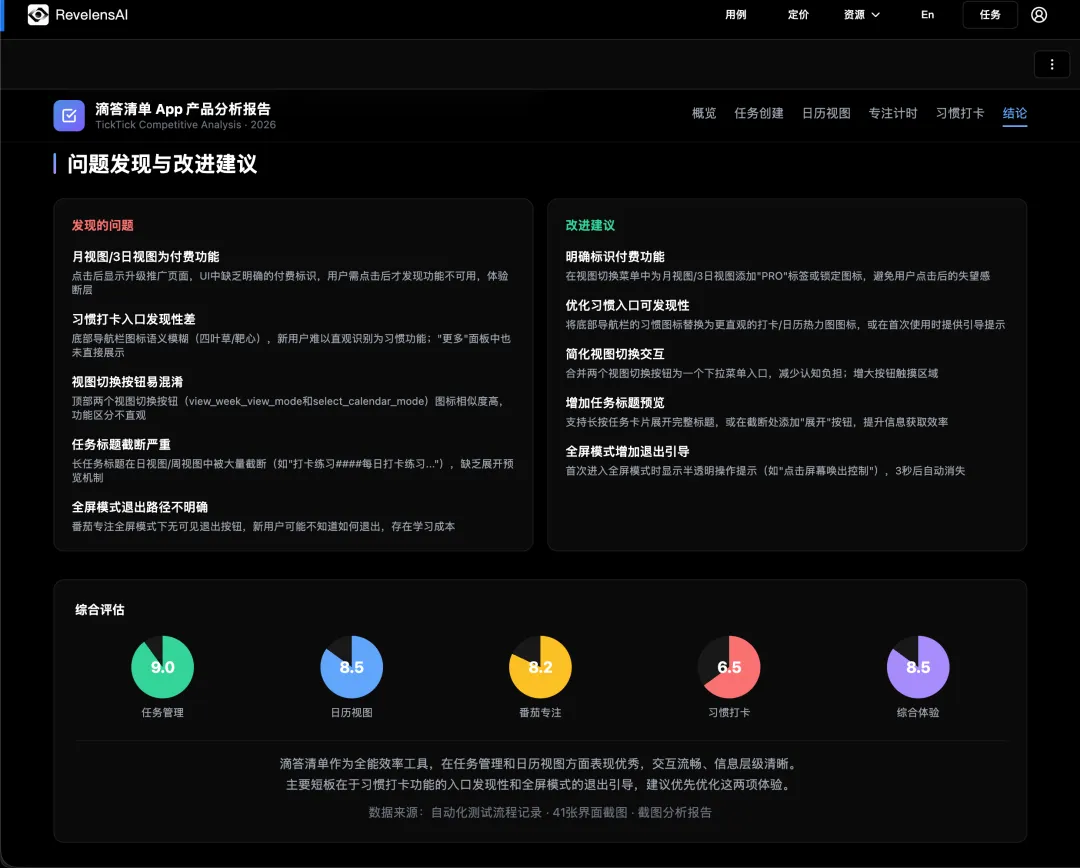The width and height of the screenshot is (1080, 868).
Task: Click the 简化视图切换交互 suggestion title
Action: [x=615, y=354]
